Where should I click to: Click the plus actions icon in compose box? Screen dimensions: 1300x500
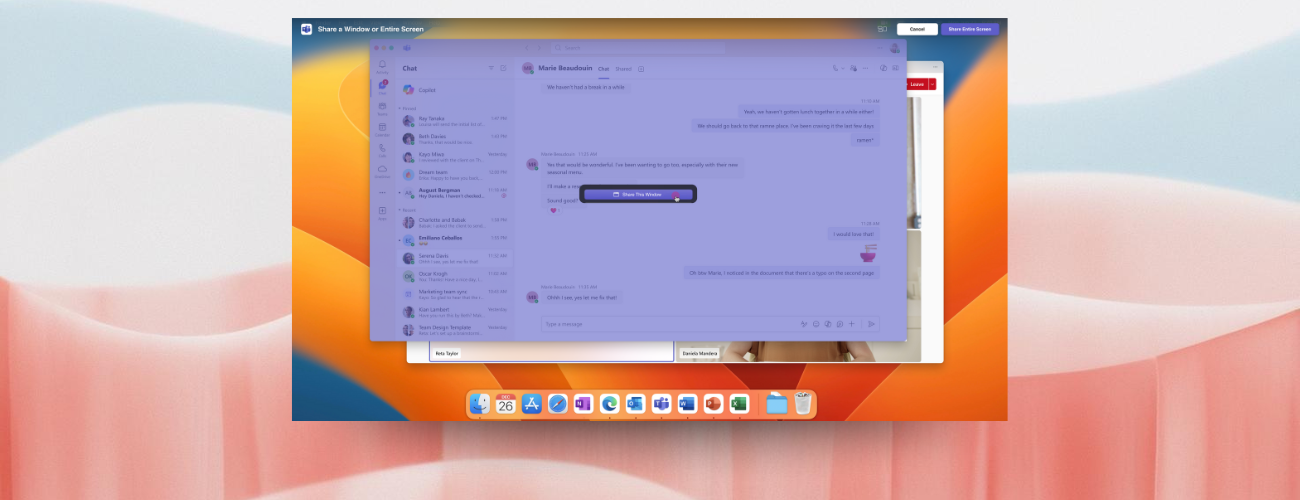pos(852,324)
